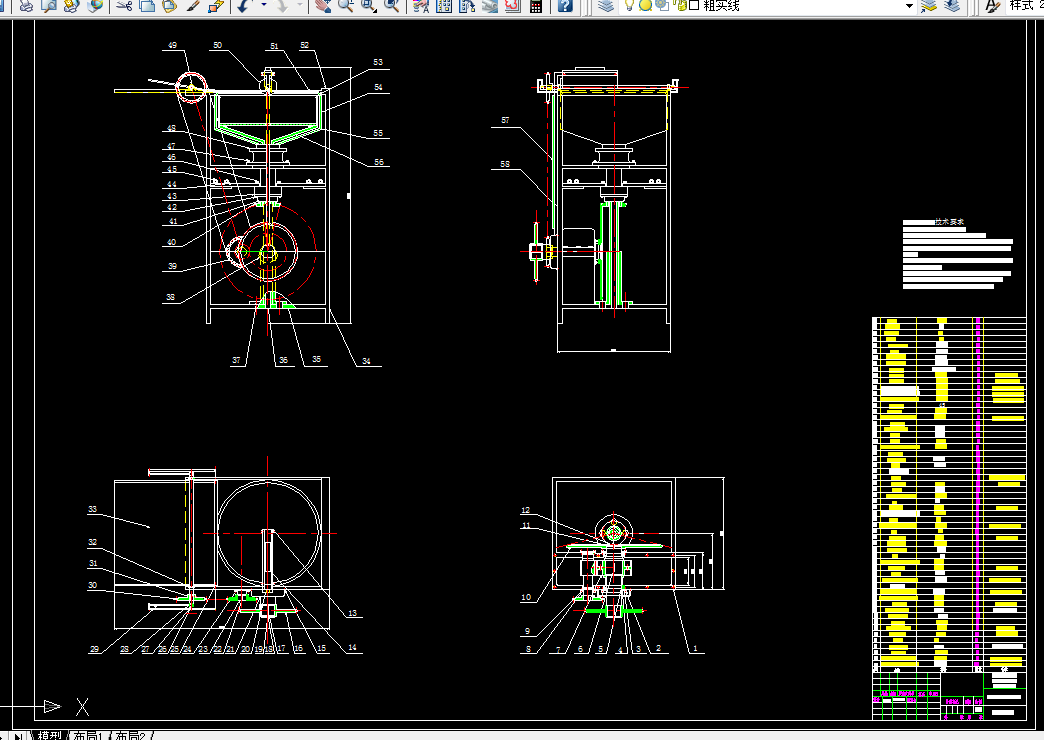Click the Copy icon
Viewport: 1044px width, 740px height.
tap(147, 6)
